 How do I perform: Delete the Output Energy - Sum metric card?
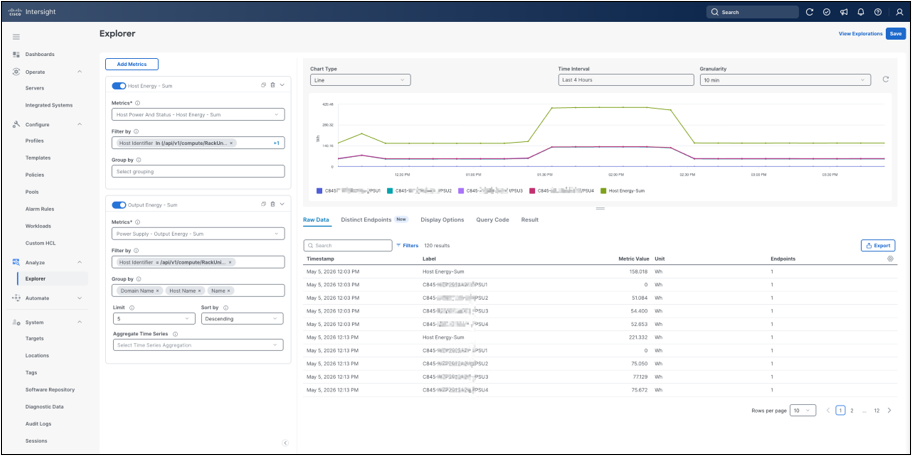point(273,204)
